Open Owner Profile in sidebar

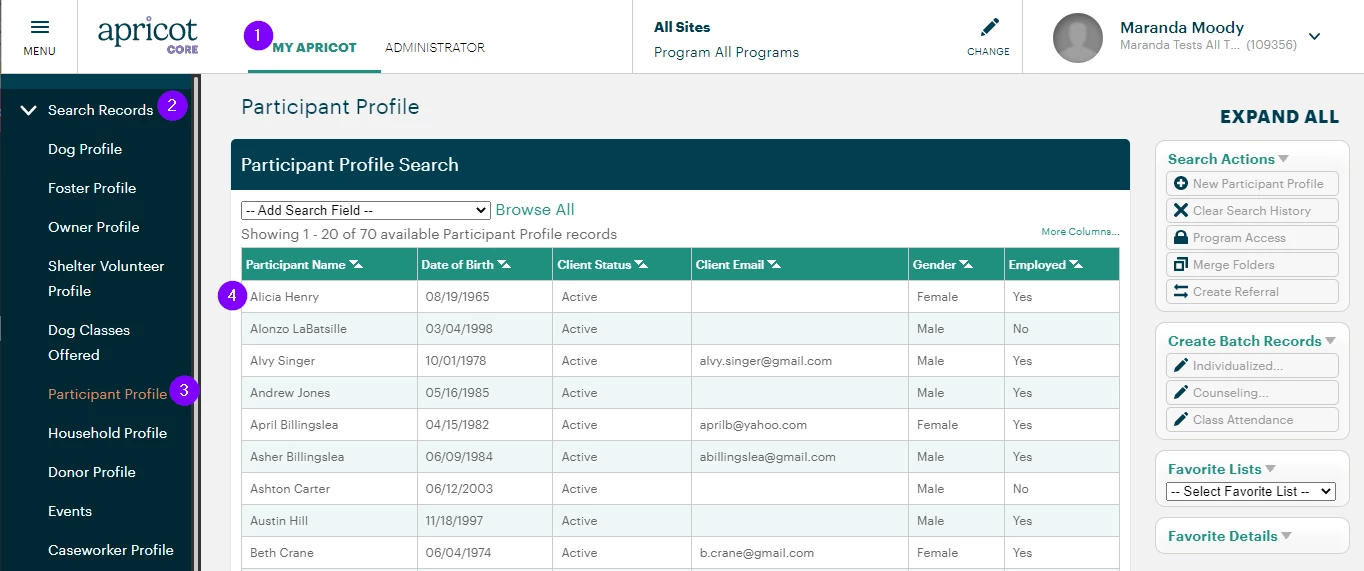[x=94, y=227]
